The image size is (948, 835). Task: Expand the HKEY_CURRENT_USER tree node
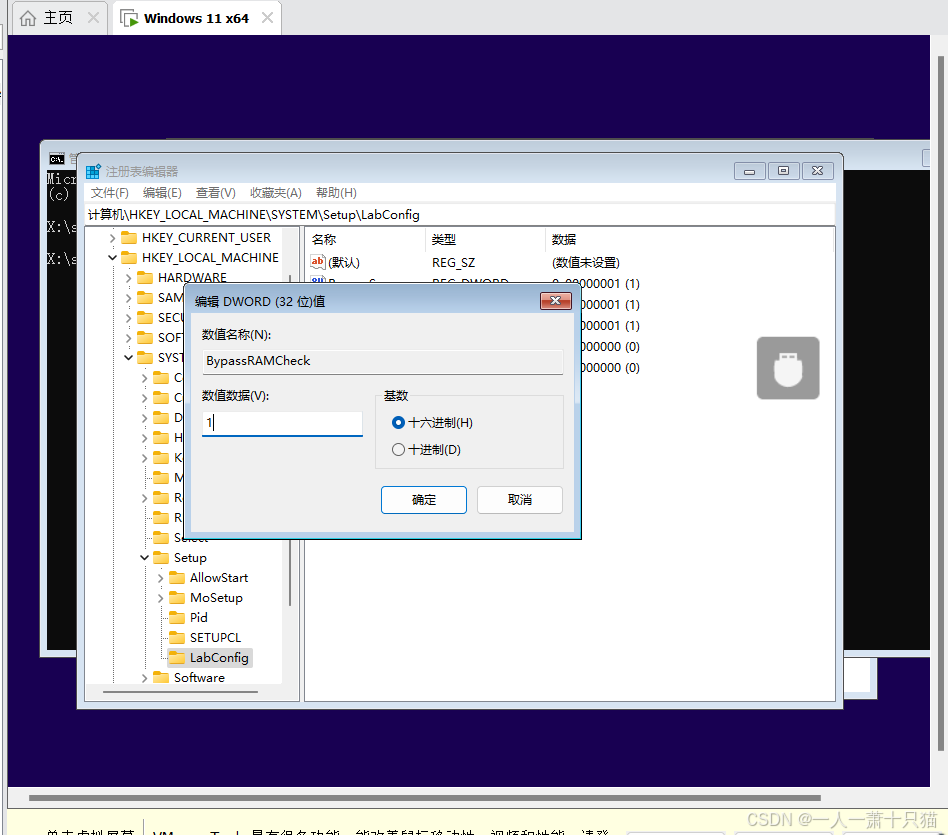112,238
